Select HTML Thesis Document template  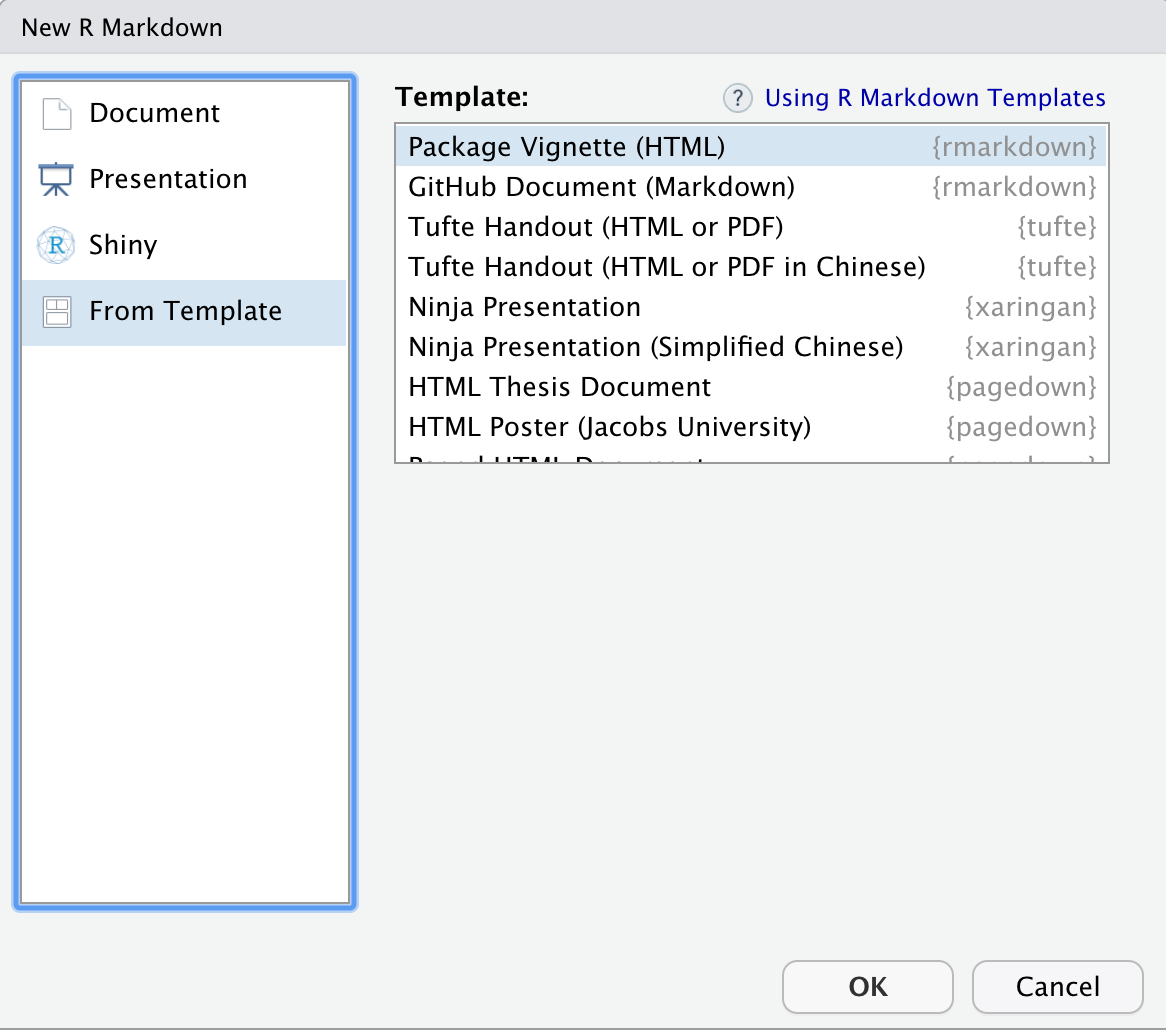pyautogui.click(x=752, y=387)
